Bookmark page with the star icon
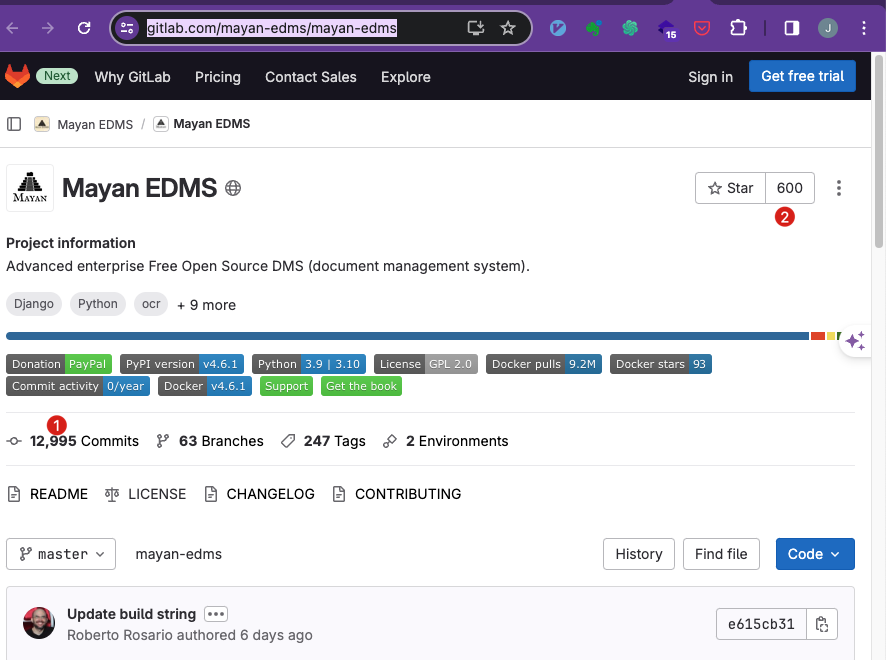The height and width of the screenshot is (660, 886). (508, 28)
